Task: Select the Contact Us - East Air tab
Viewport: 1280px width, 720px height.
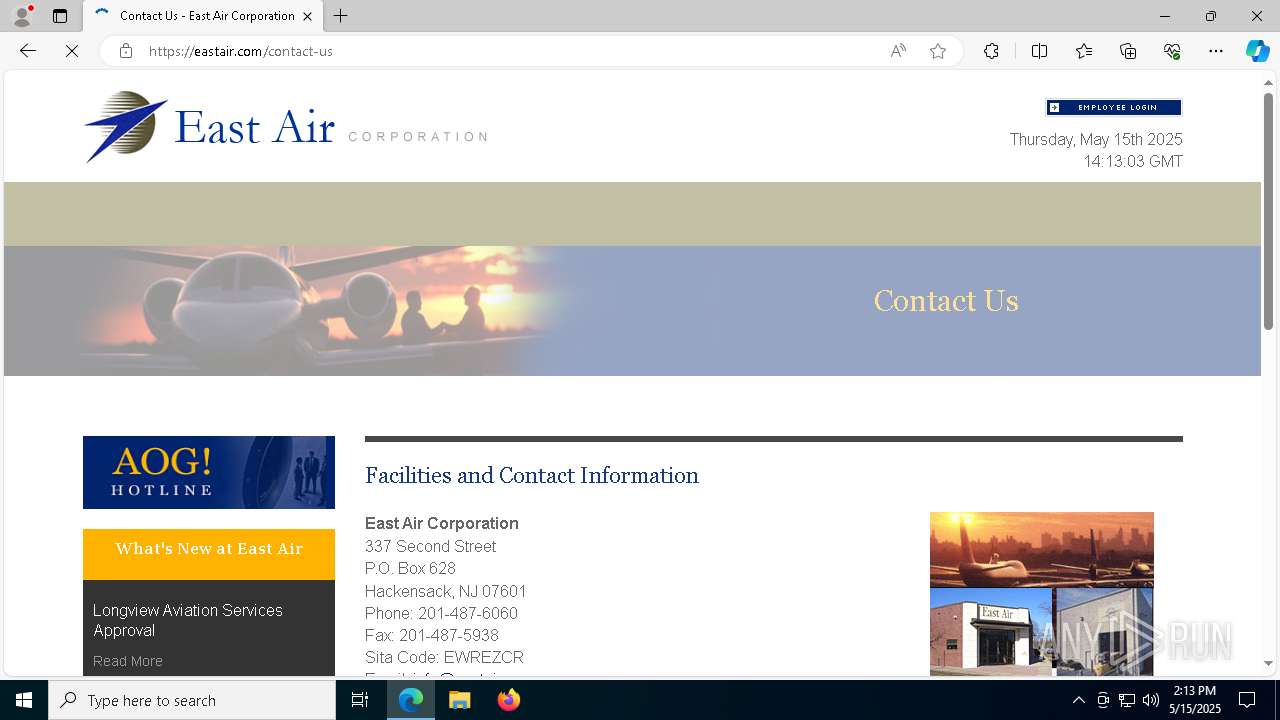Action: (203, 16)
